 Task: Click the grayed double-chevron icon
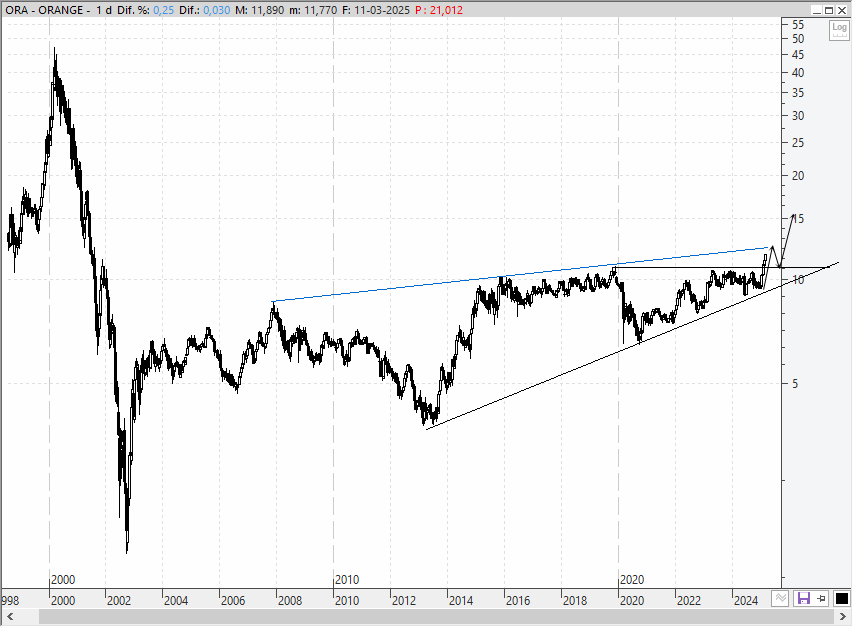pyautogui.click(x=781, y=599)
